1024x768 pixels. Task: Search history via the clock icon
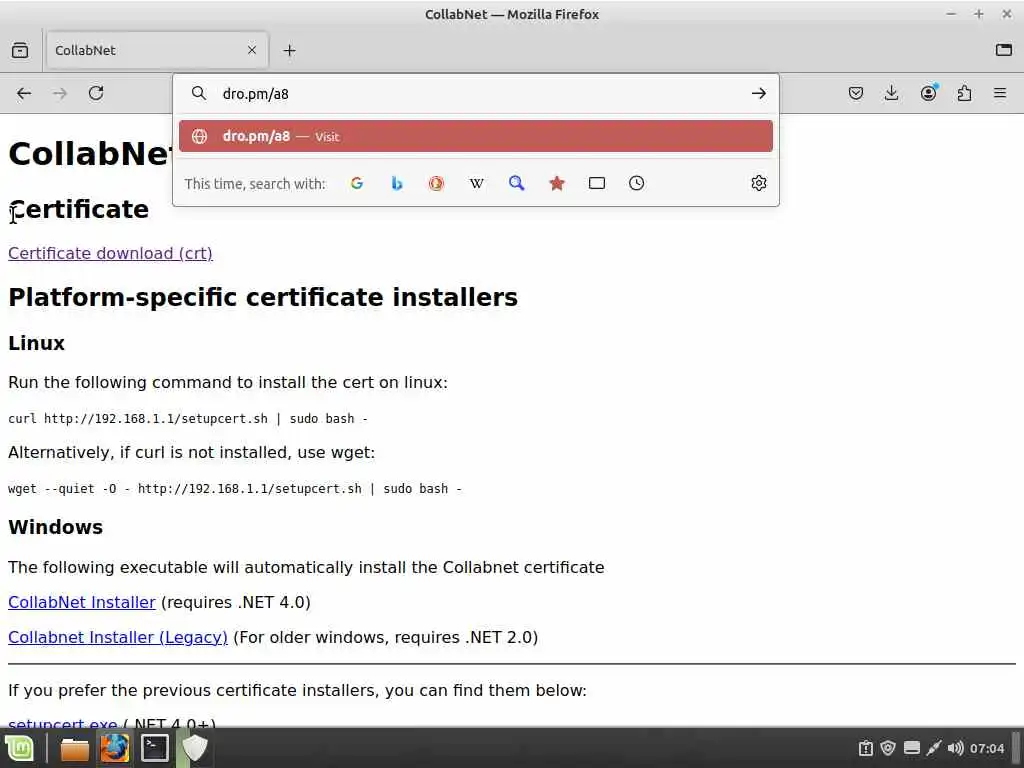(x=637, y=184)
